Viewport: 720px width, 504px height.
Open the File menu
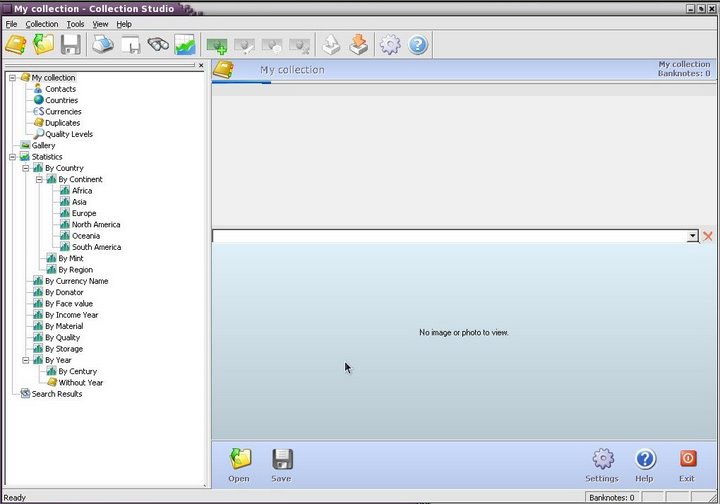point(11,24)
